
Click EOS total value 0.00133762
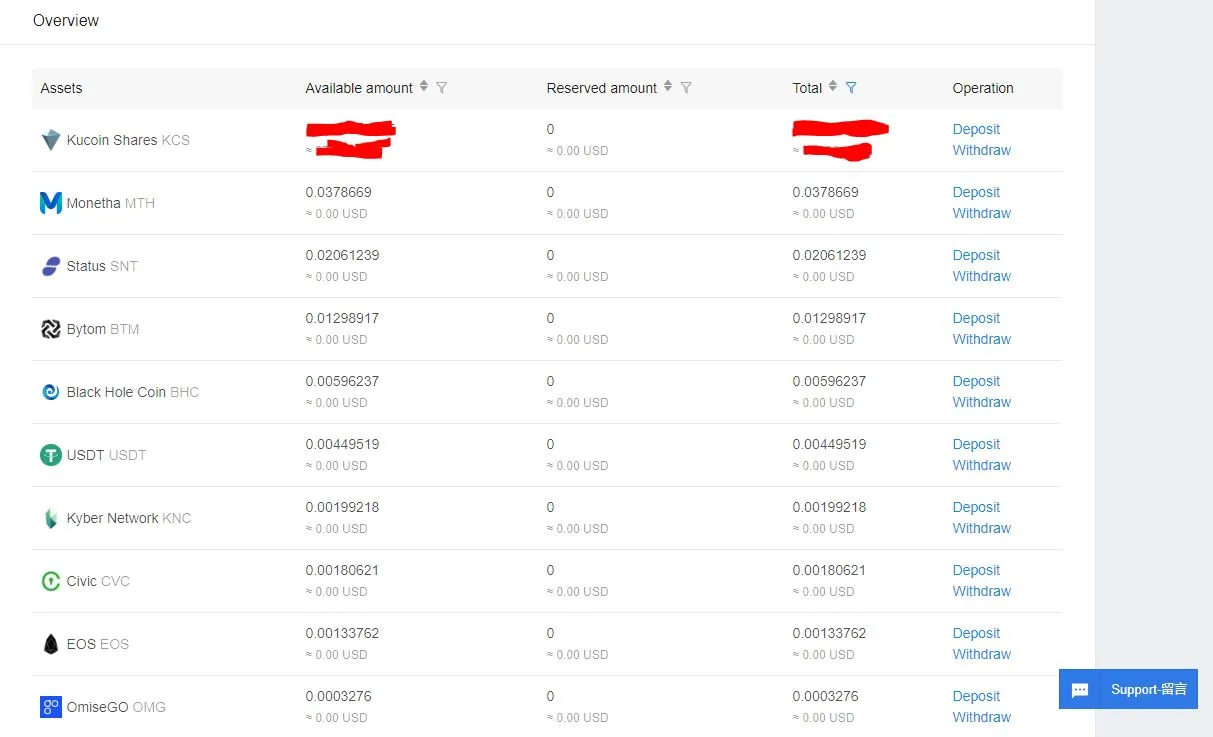click(829, 633)
